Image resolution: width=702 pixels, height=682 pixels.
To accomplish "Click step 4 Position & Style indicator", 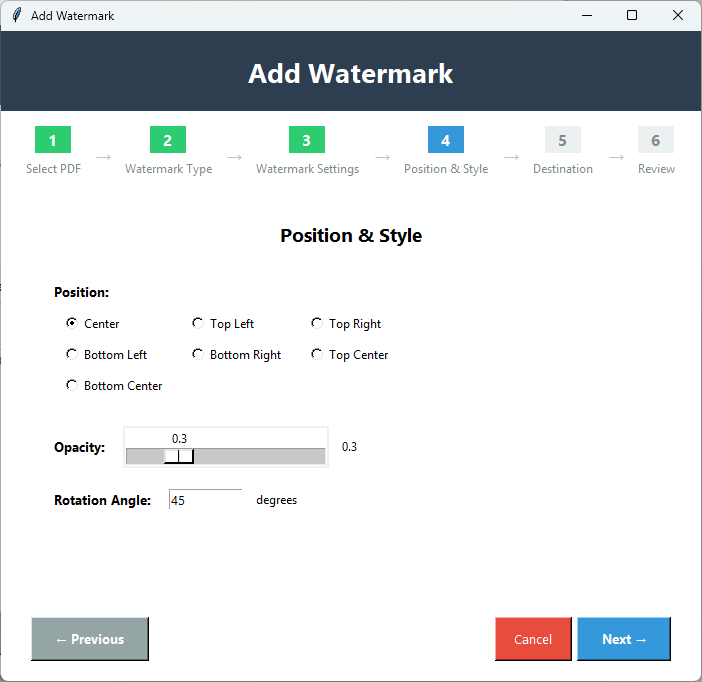I will [x=445, y=140].
